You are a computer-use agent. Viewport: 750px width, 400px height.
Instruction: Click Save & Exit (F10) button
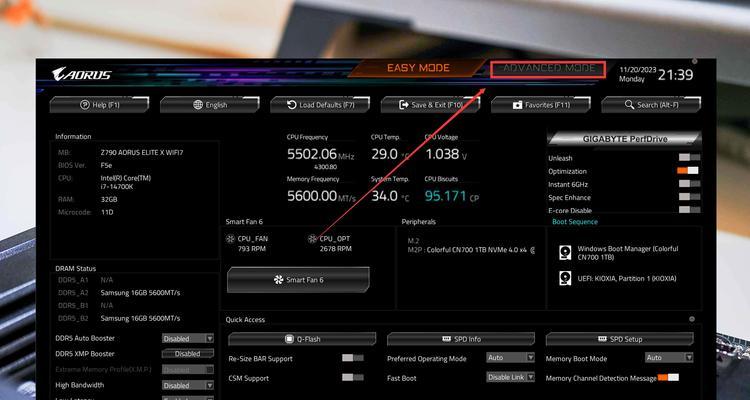[430, 105]
